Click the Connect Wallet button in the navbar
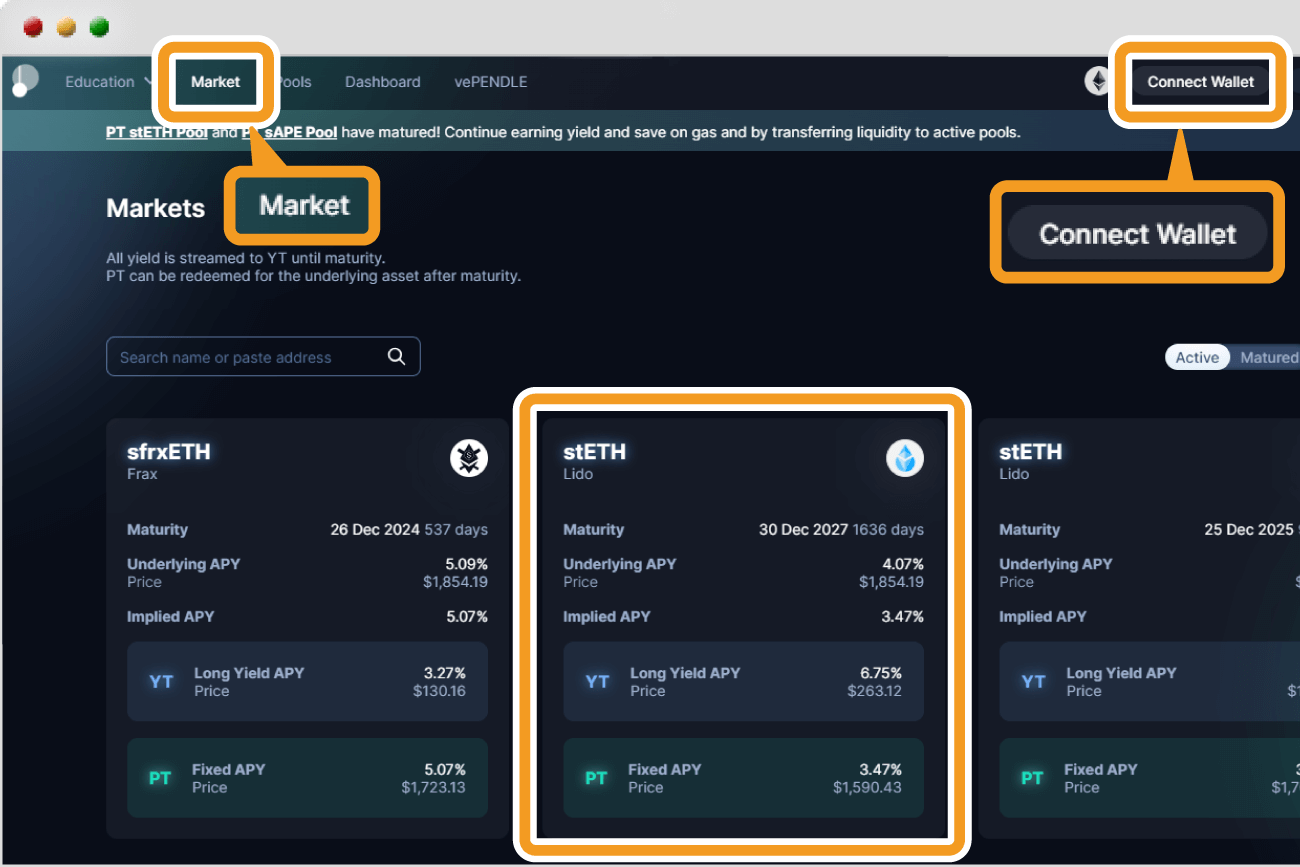The width and height of the screenshot is (1300, 867). [1200, 82]
